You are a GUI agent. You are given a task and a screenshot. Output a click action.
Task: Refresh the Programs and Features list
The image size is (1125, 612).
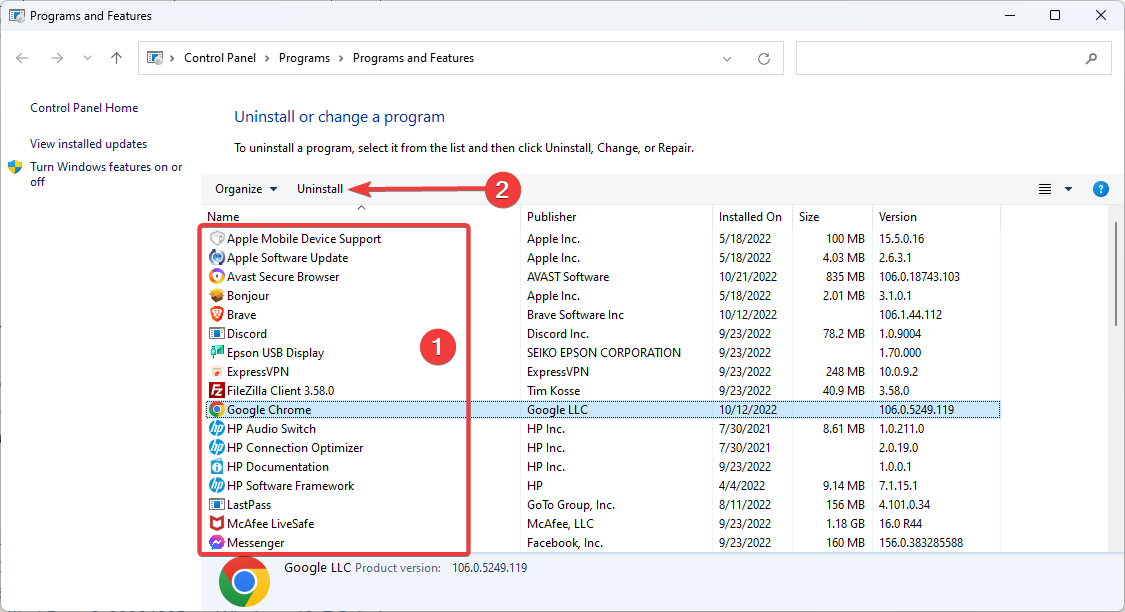[763, 58]
